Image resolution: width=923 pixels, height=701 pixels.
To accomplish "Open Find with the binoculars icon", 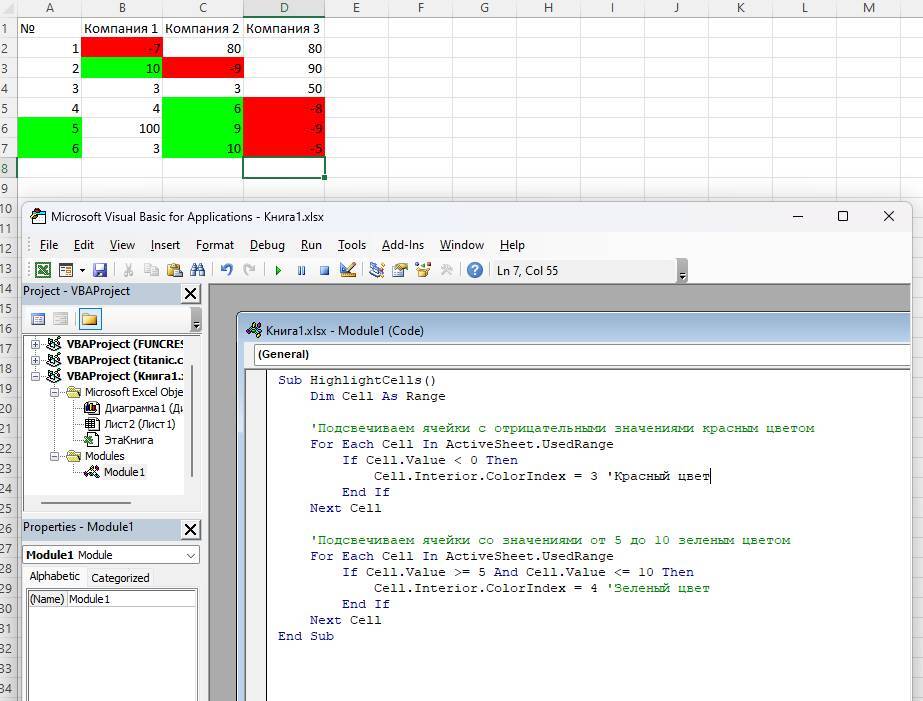I will (198, 270).
